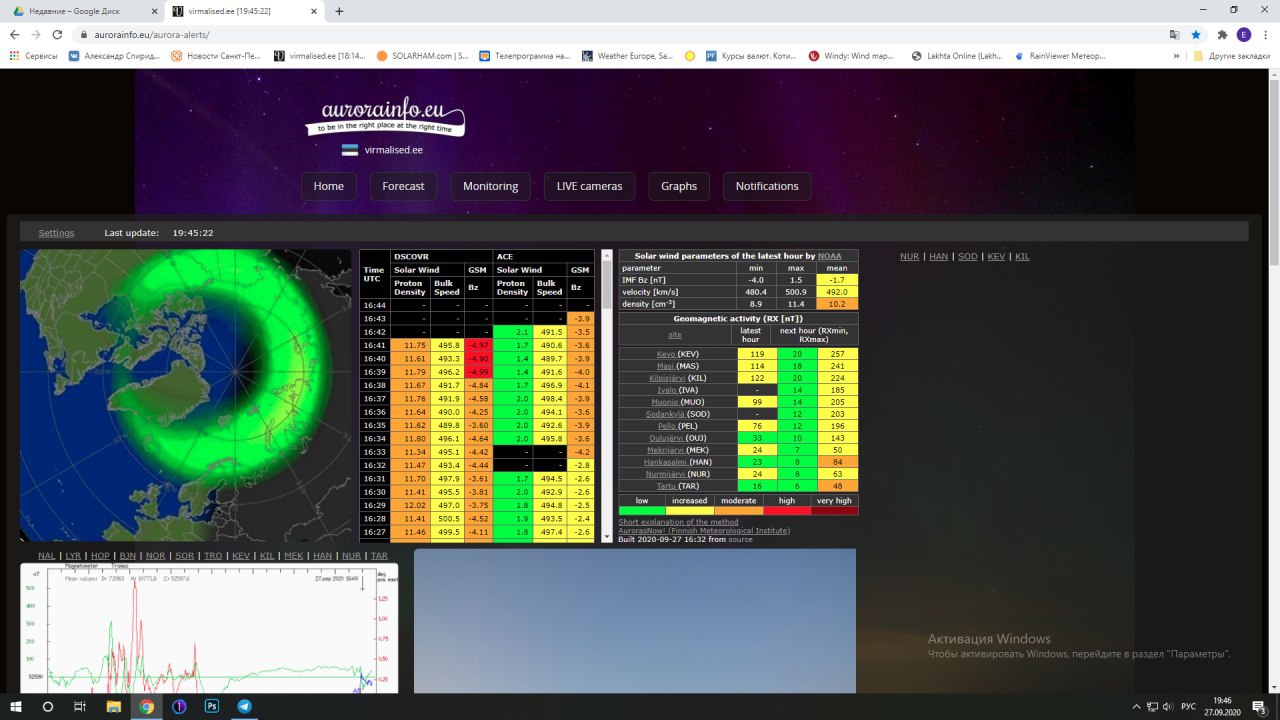Screen dimensions: 1280x720
Task: Open the LIVE cameras menu item
Action: 589,186
